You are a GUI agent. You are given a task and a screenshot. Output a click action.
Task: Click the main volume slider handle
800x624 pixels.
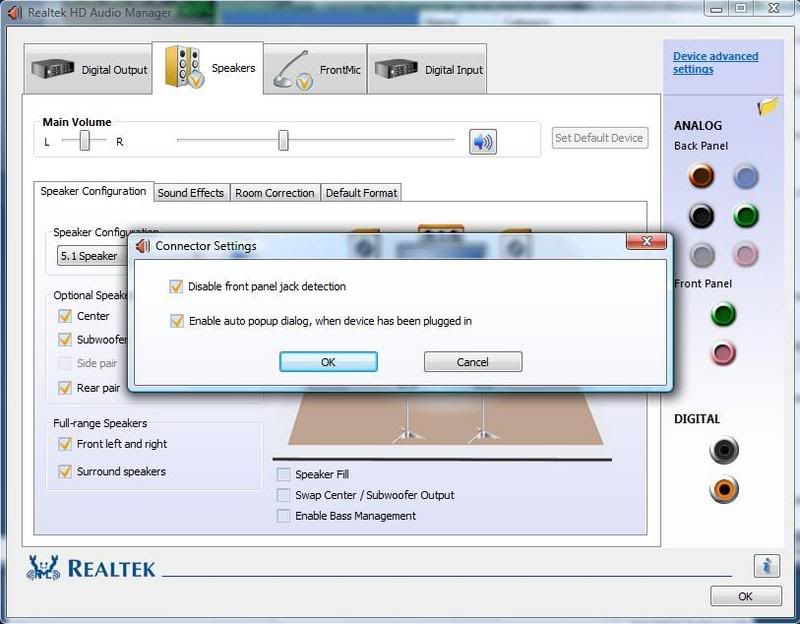(283, 140)
